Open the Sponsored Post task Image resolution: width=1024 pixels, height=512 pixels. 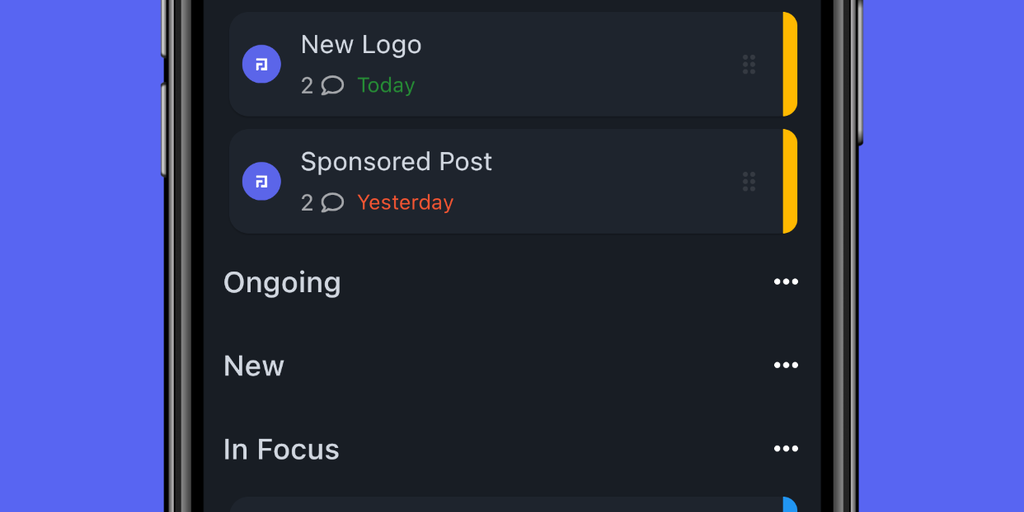point(396,162)
